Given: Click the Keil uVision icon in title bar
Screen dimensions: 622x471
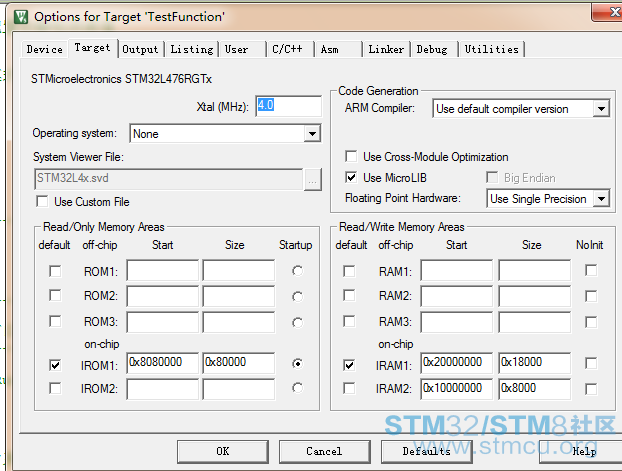Looking at the screenshot, I should pos(21,17).
